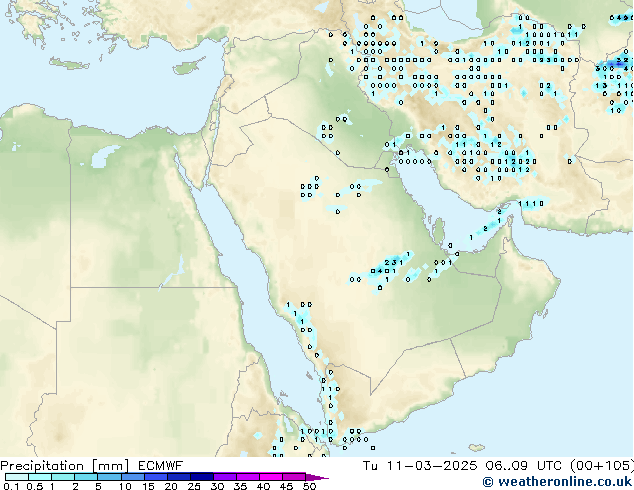Viewport: 634px width, 490px height.
Task: Click the 0.1 value on the legend scale
Action: coord(8,486)
